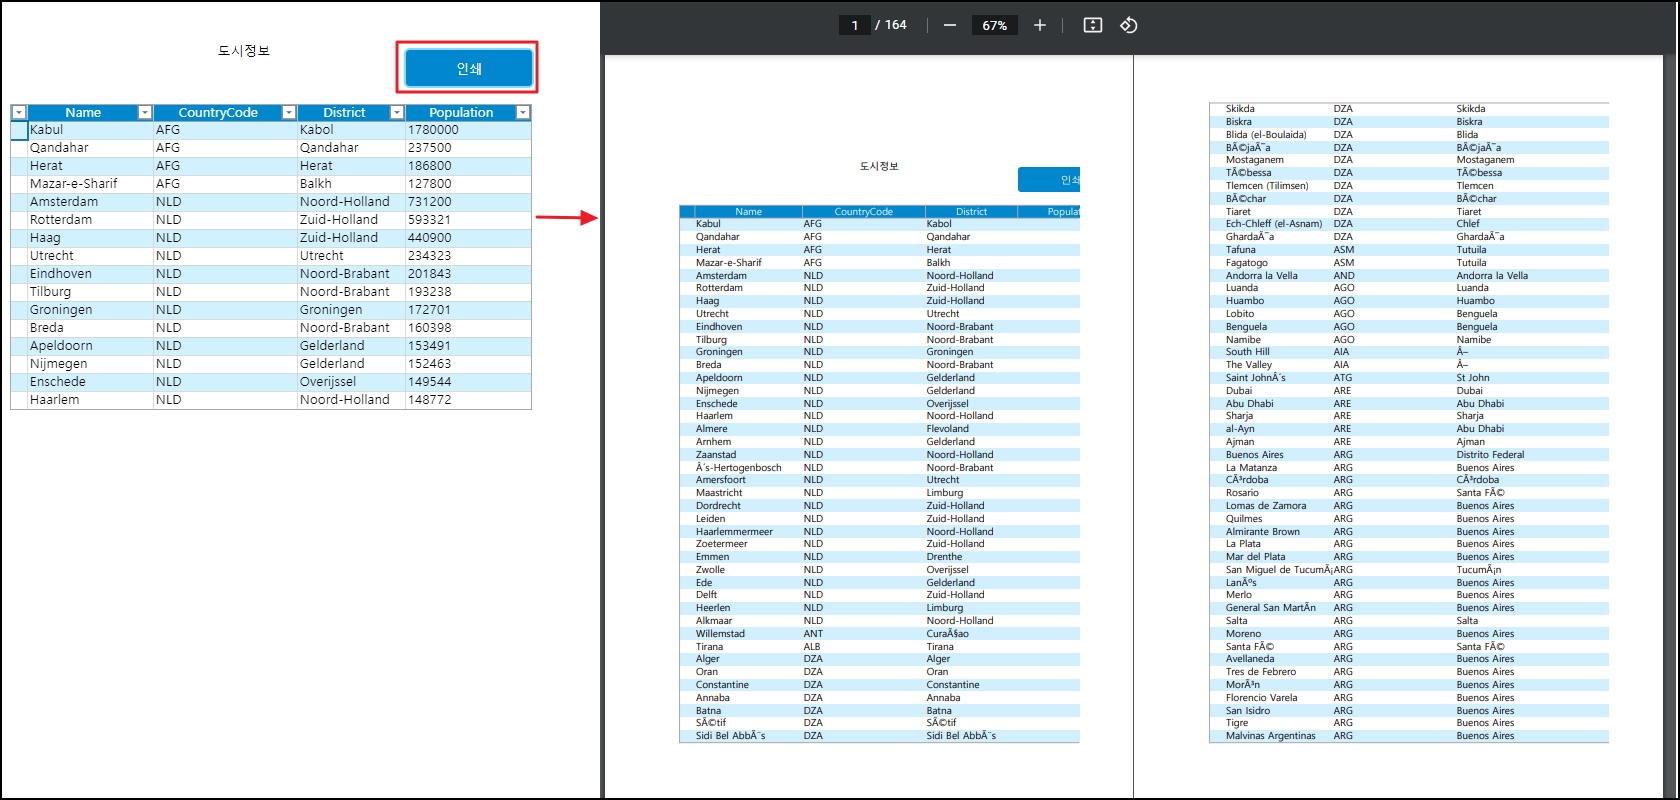
Task: Click the fit to page icon
Action: (x=1093, y=25)
